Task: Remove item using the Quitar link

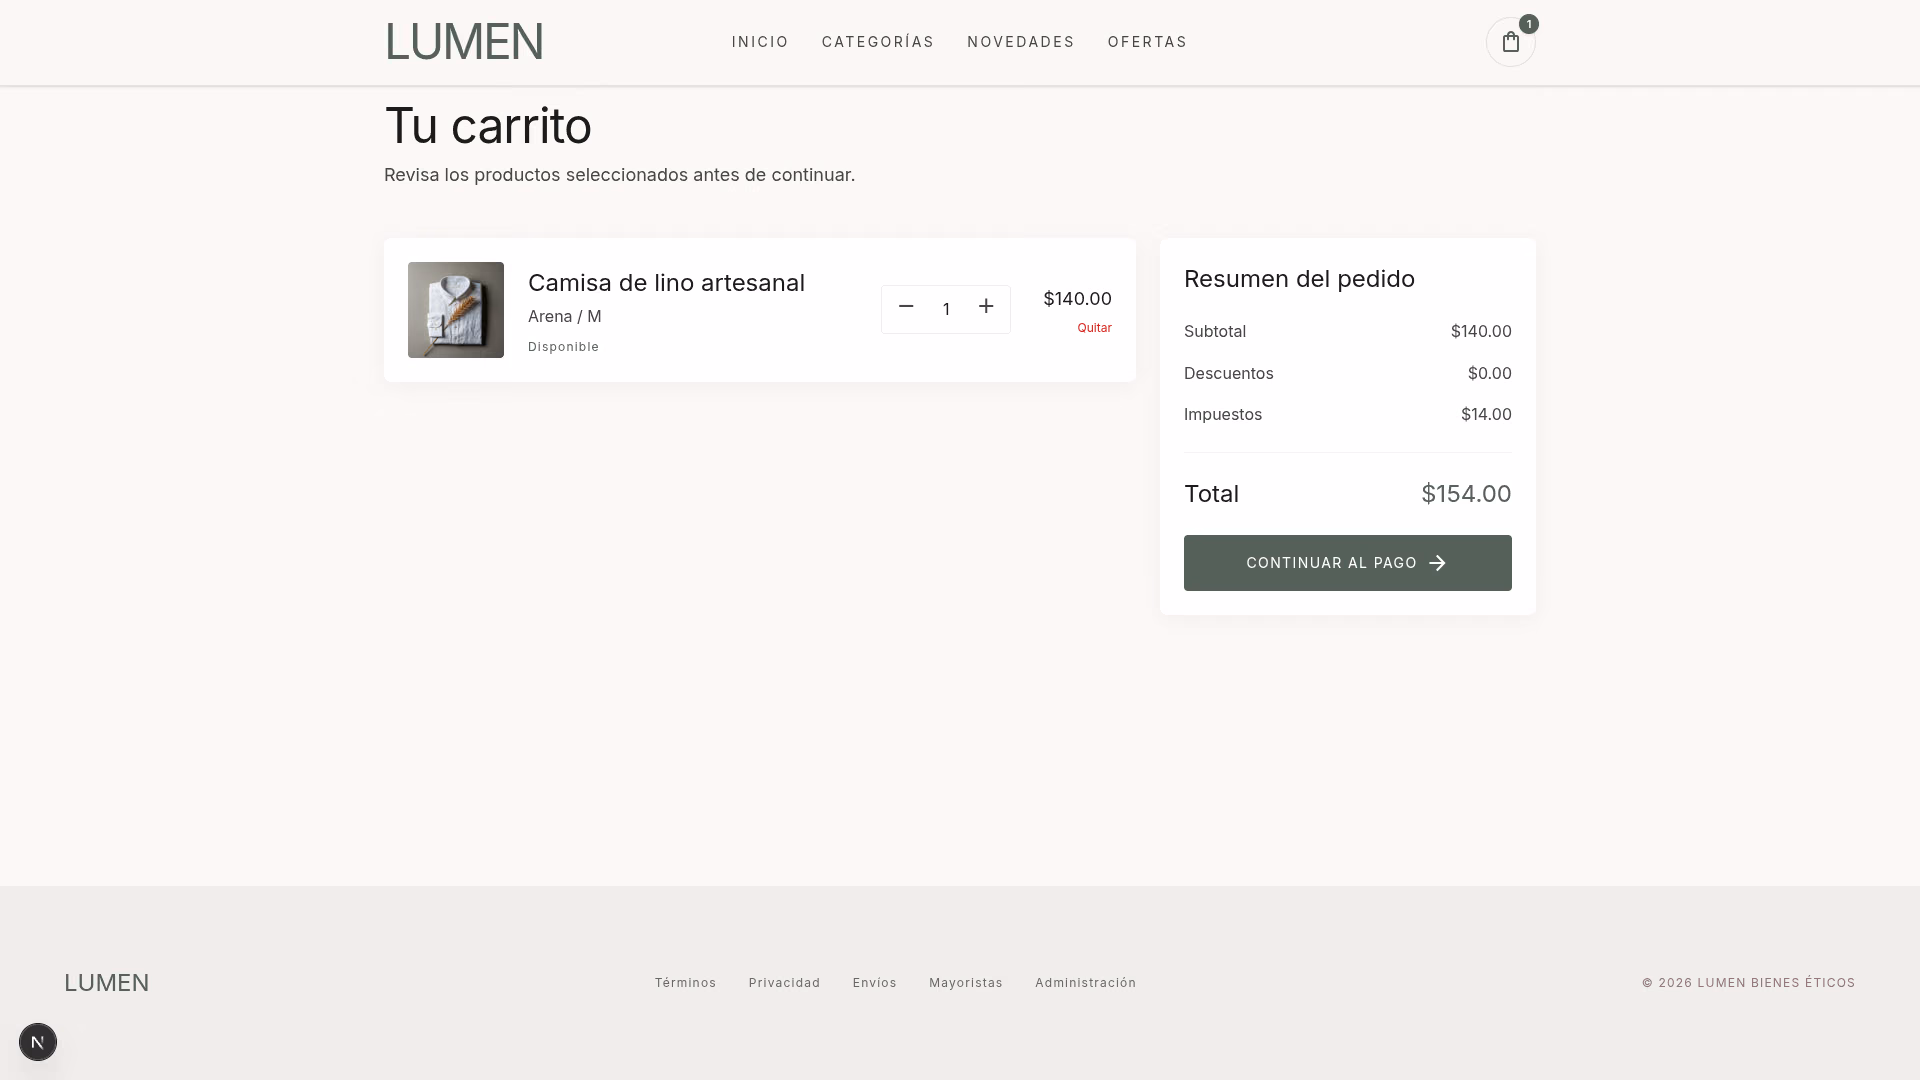Action: [1094, 328]
